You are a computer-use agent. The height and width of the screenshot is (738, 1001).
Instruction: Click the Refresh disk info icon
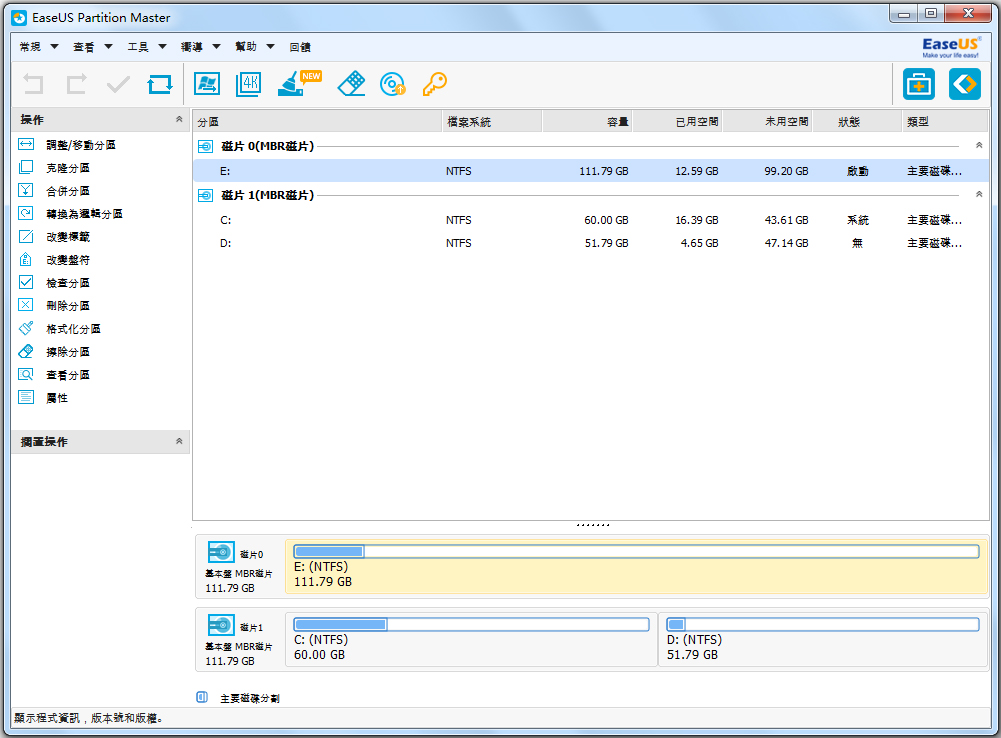point(160,84)
